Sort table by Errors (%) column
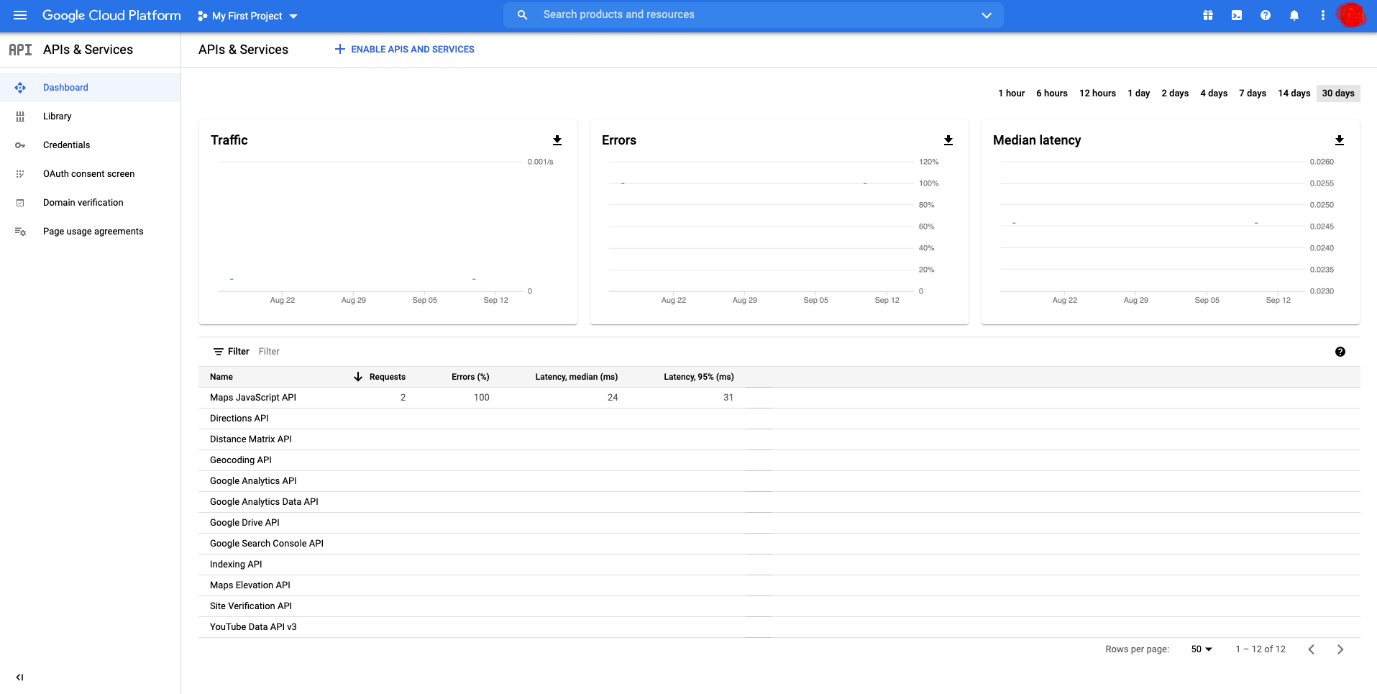The width and height of the screenshot is (1377, 694). click(470, 377)
